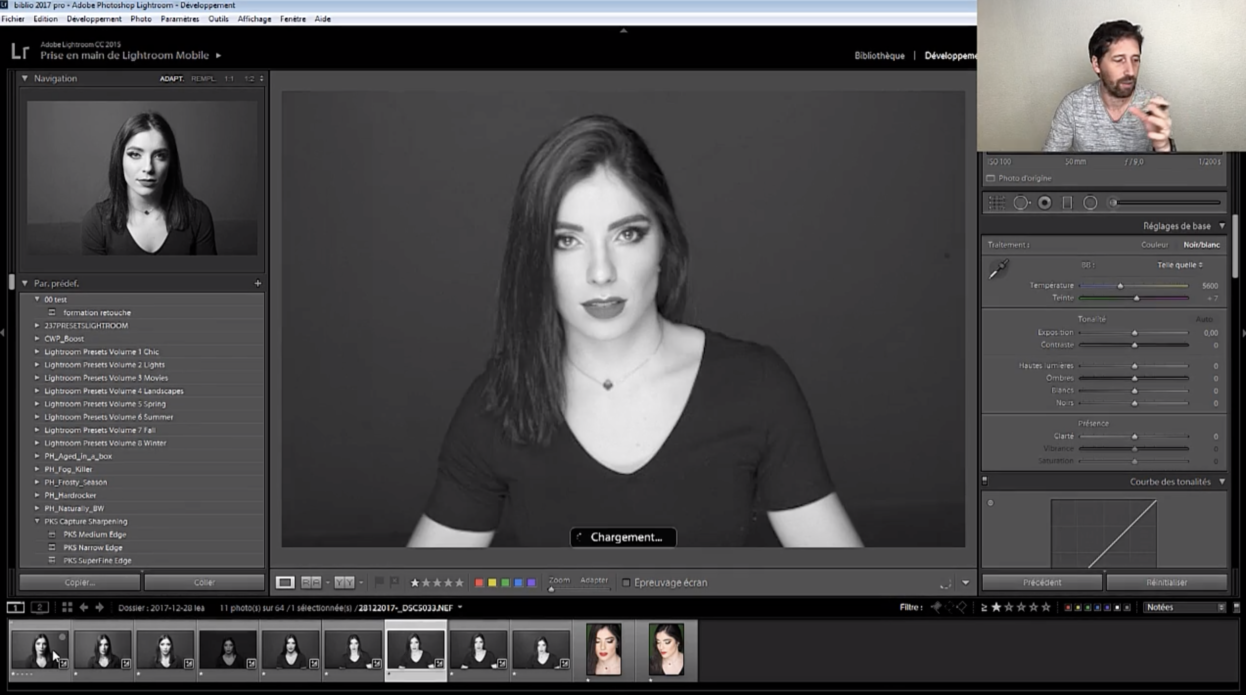Image resolution: width=1246 pixels, height=695 pixels.
Task: Open the main window display button 1
Action: click(16, 607)
